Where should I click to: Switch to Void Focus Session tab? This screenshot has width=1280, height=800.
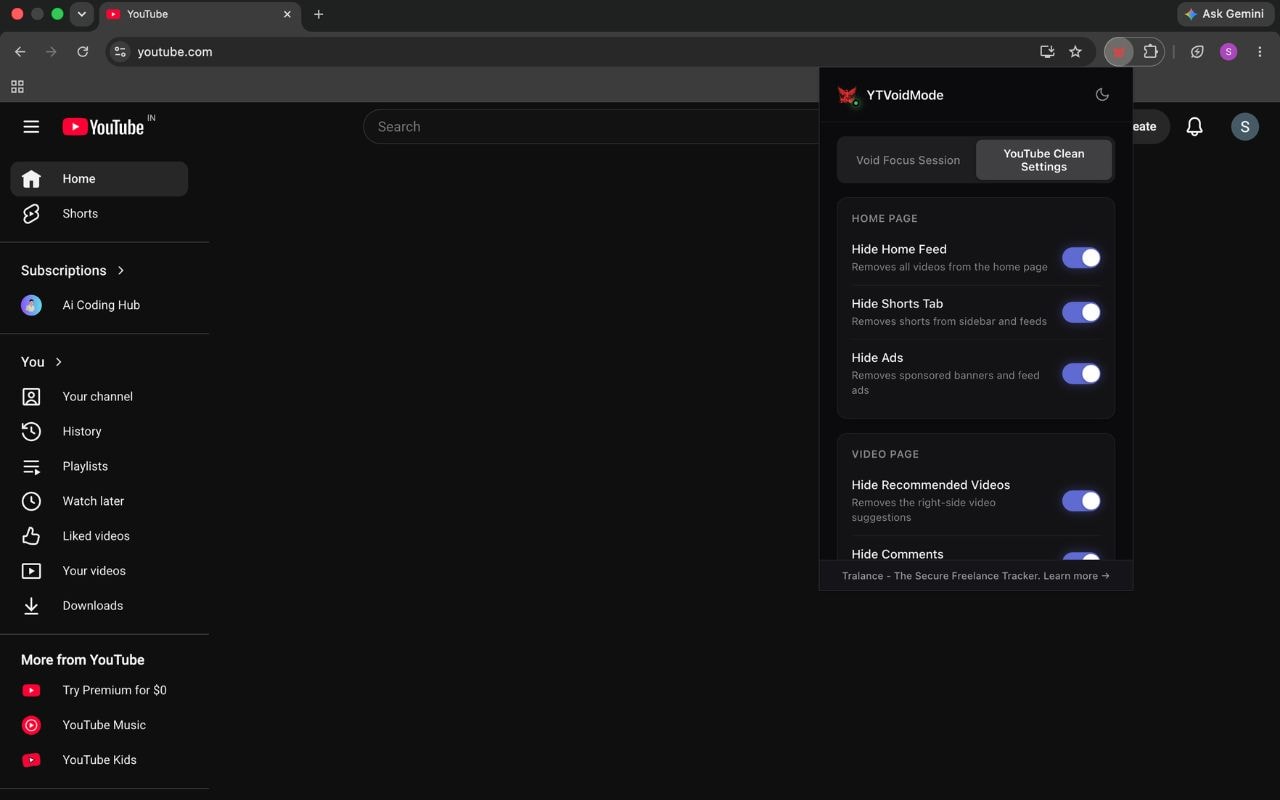(x=908, y=160)
